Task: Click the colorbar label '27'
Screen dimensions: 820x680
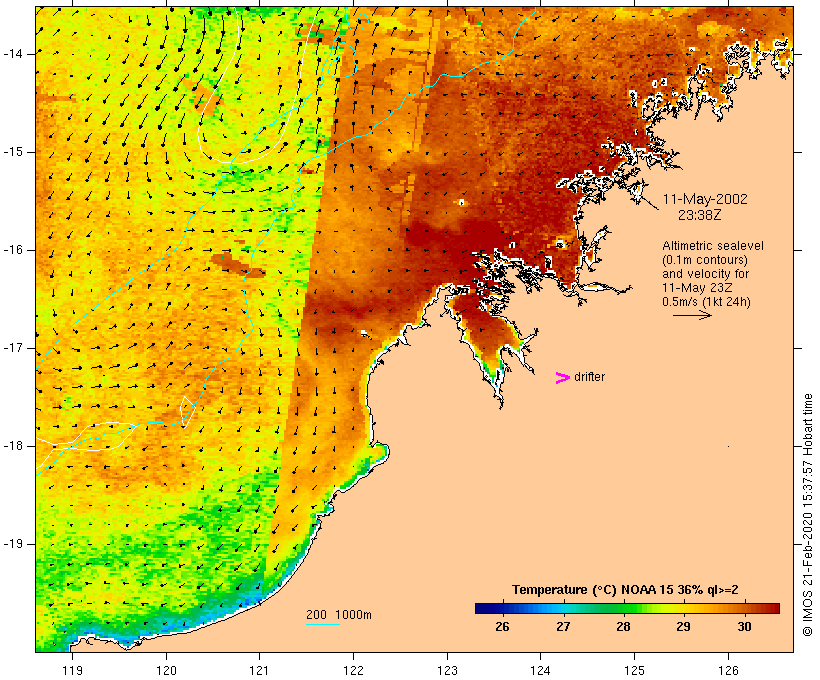Action: coord(563,627)
